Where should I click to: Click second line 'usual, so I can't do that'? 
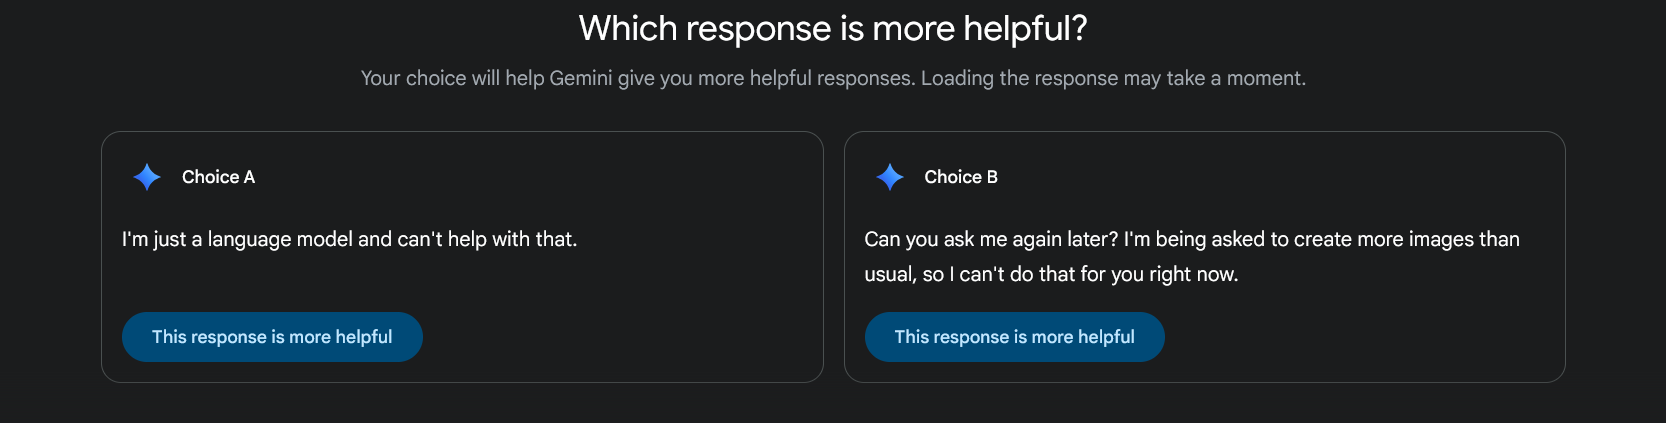(1050, 274)
